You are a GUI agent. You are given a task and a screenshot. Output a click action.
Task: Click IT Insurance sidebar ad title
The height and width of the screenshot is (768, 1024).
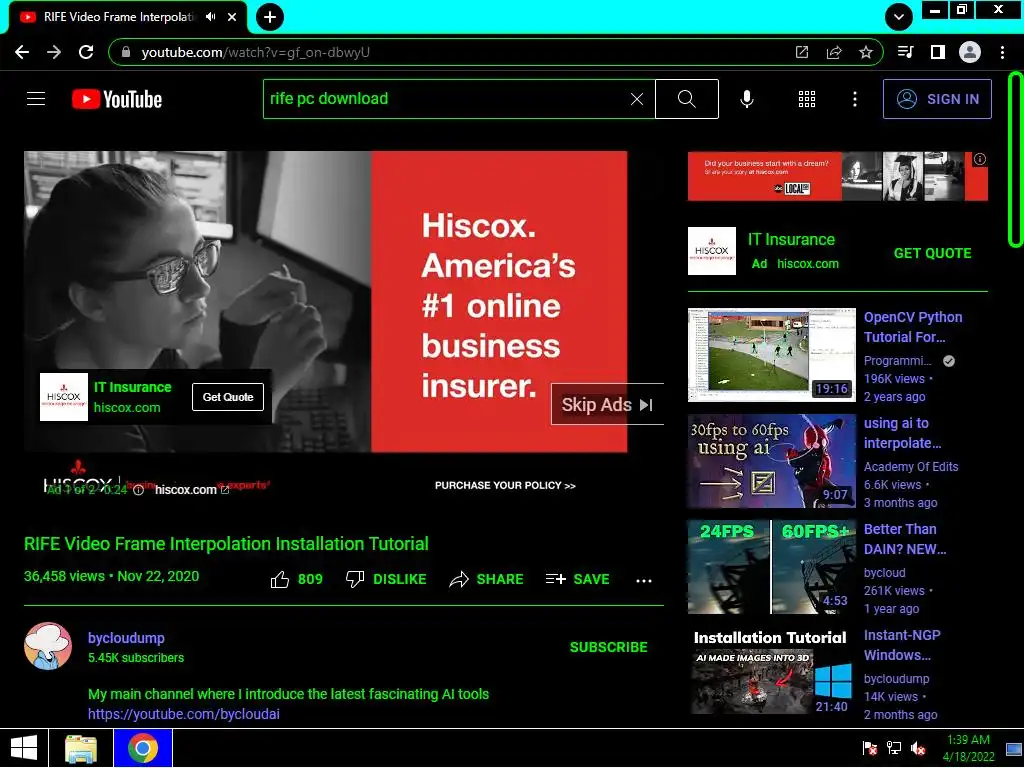point(792,240)
